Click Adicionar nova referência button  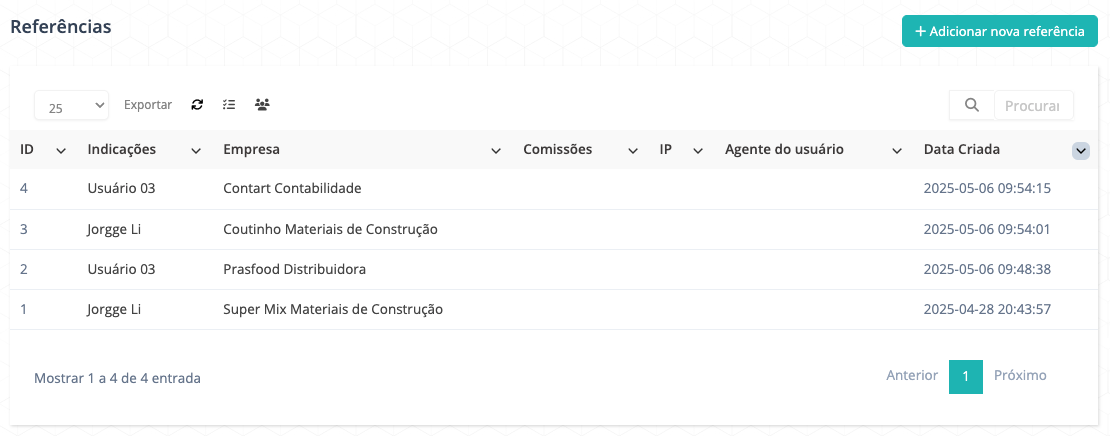(x=1000, y=32)
